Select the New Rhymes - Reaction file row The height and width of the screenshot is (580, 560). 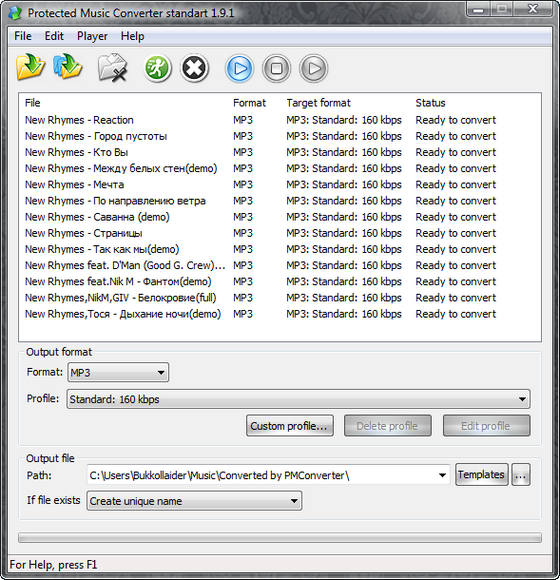(280, 120)
